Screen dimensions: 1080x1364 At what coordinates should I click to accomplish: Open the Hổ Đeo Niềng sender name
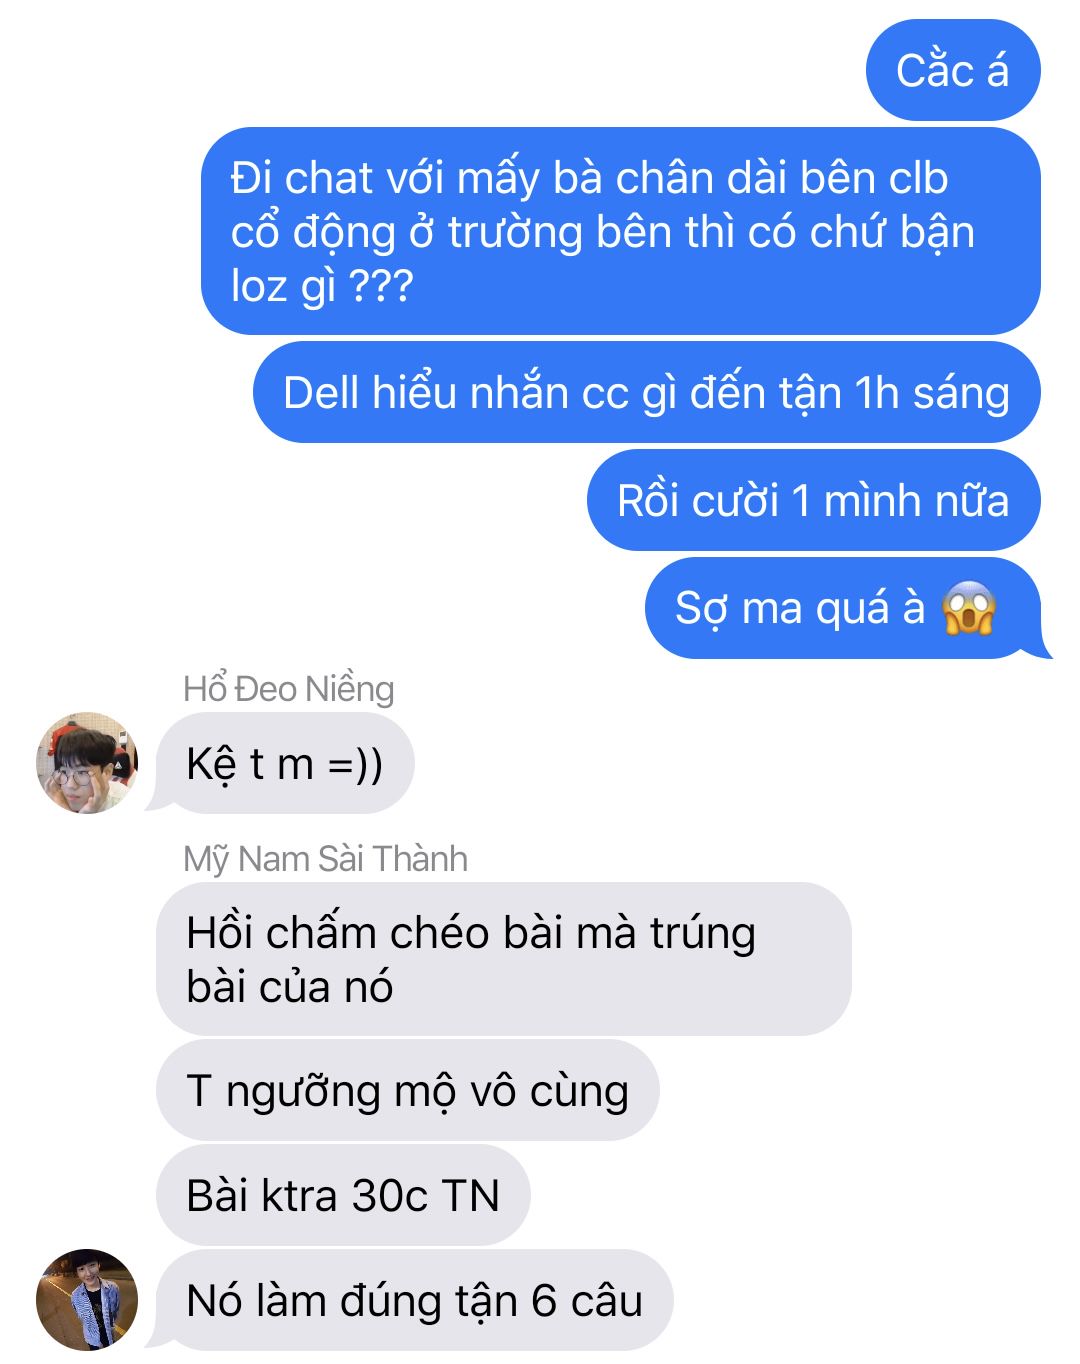(289, 688)
